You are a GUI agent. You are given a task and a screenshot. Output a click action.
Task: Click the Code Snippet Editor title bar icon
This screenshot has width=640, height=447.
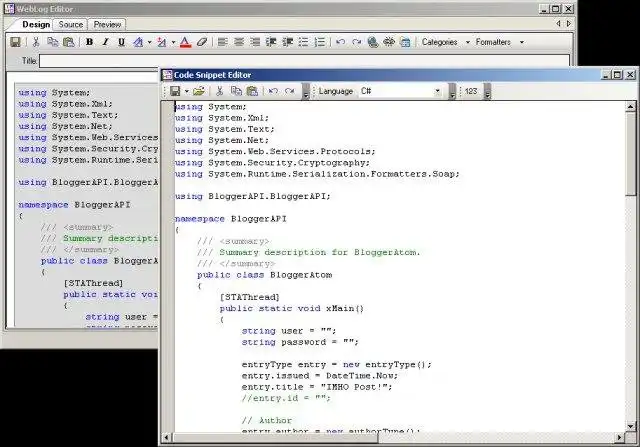[x=167, y=75]
